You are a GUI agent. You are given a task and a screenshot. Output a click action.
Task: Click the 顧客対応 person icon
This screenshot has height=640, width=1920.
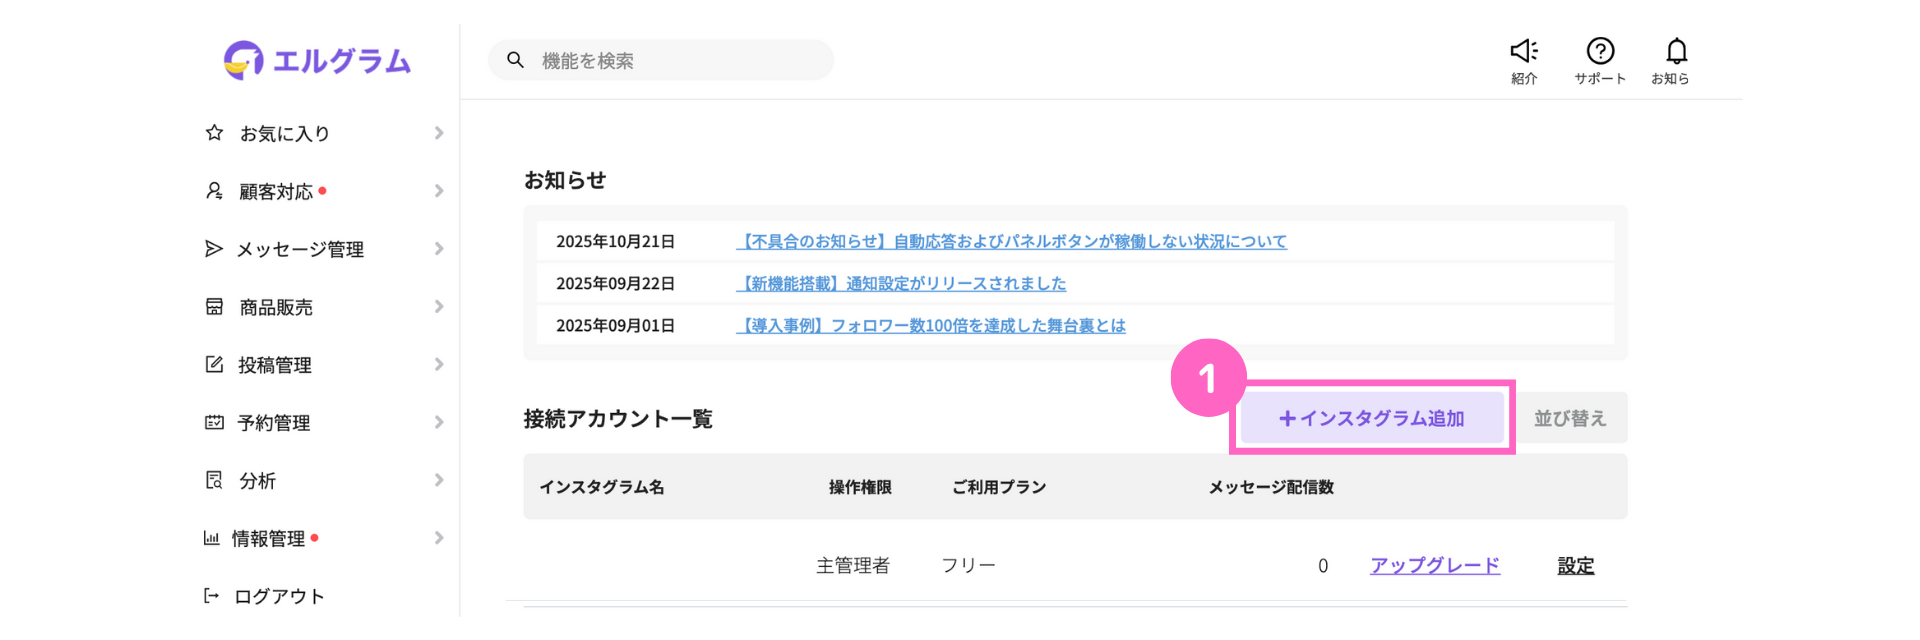(x=214, y=191)
